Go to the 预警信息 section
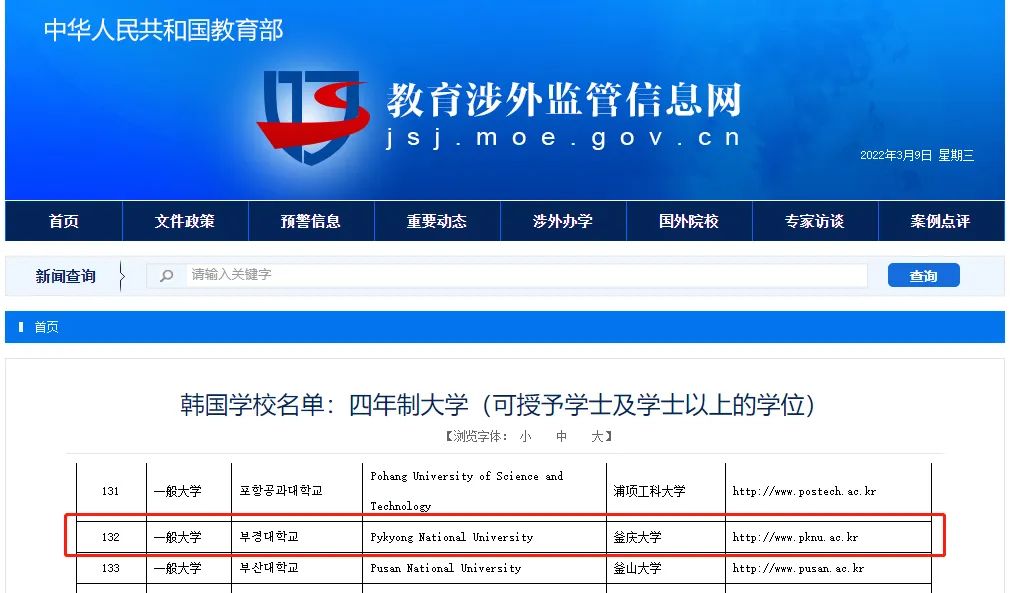Viewport: 1010px width, 593px height. pos(311,221)
